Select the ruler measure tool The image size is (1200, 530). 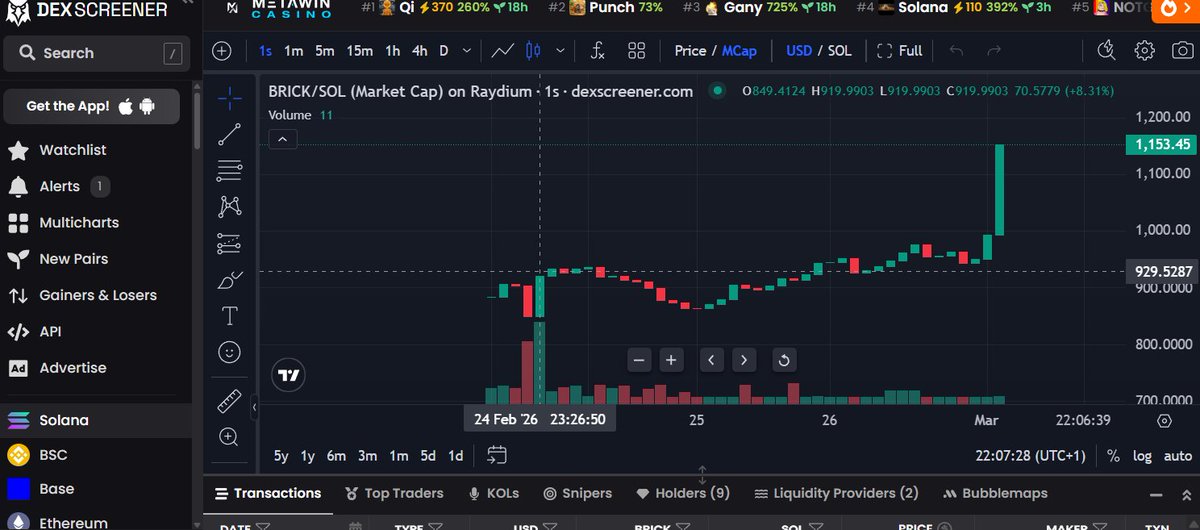[230, 401]
